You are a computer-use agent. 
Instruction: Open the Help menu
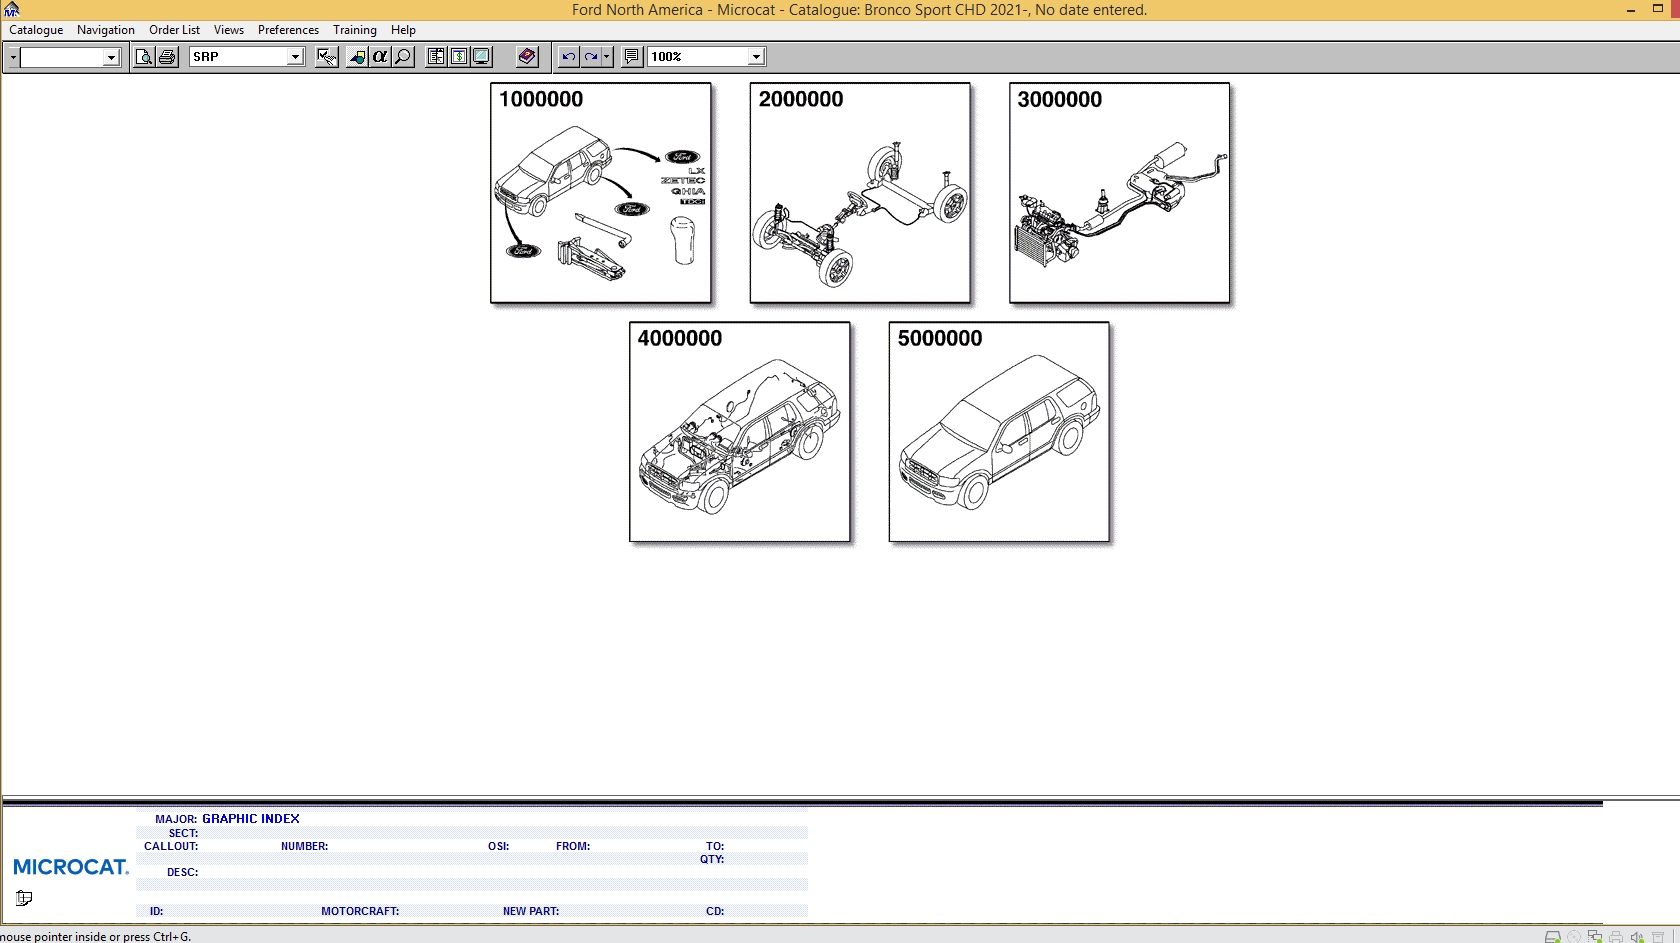pyautogui.click(x=403, y=30)
